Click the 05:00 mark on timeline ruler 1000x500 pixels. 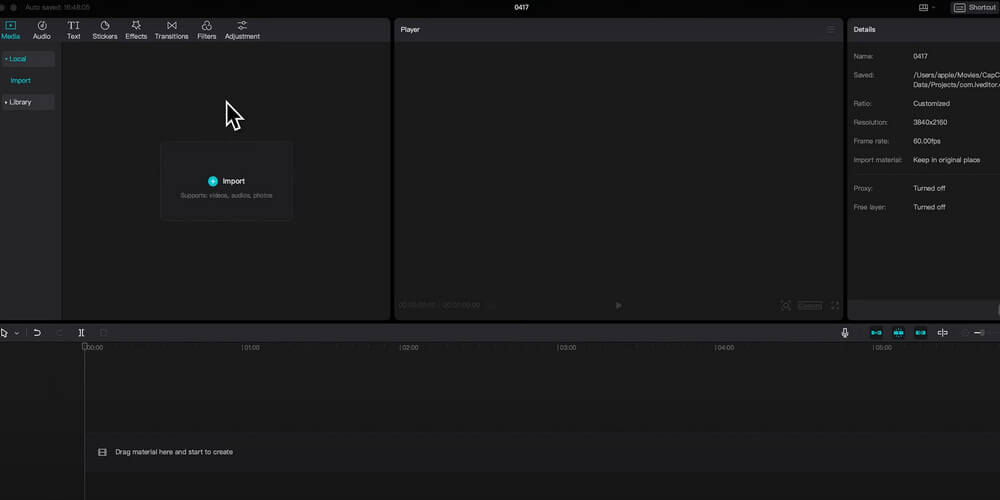(x=883, y=348)
